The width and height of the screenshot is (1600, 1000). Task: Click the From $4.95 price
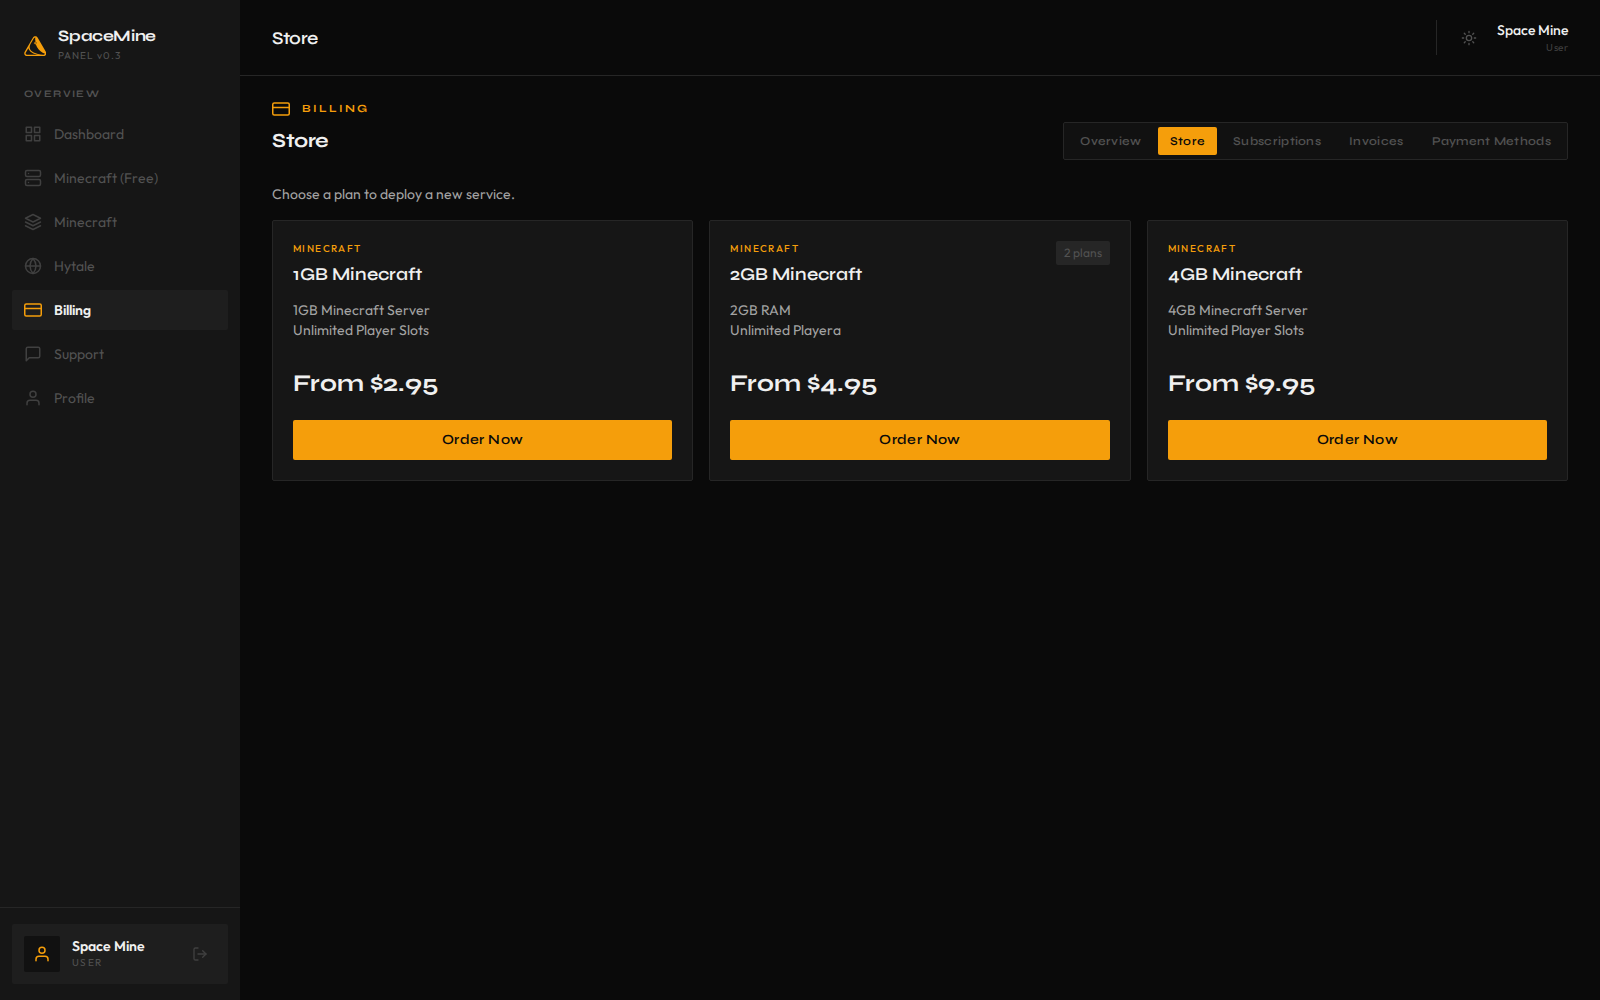coord(803,384)
